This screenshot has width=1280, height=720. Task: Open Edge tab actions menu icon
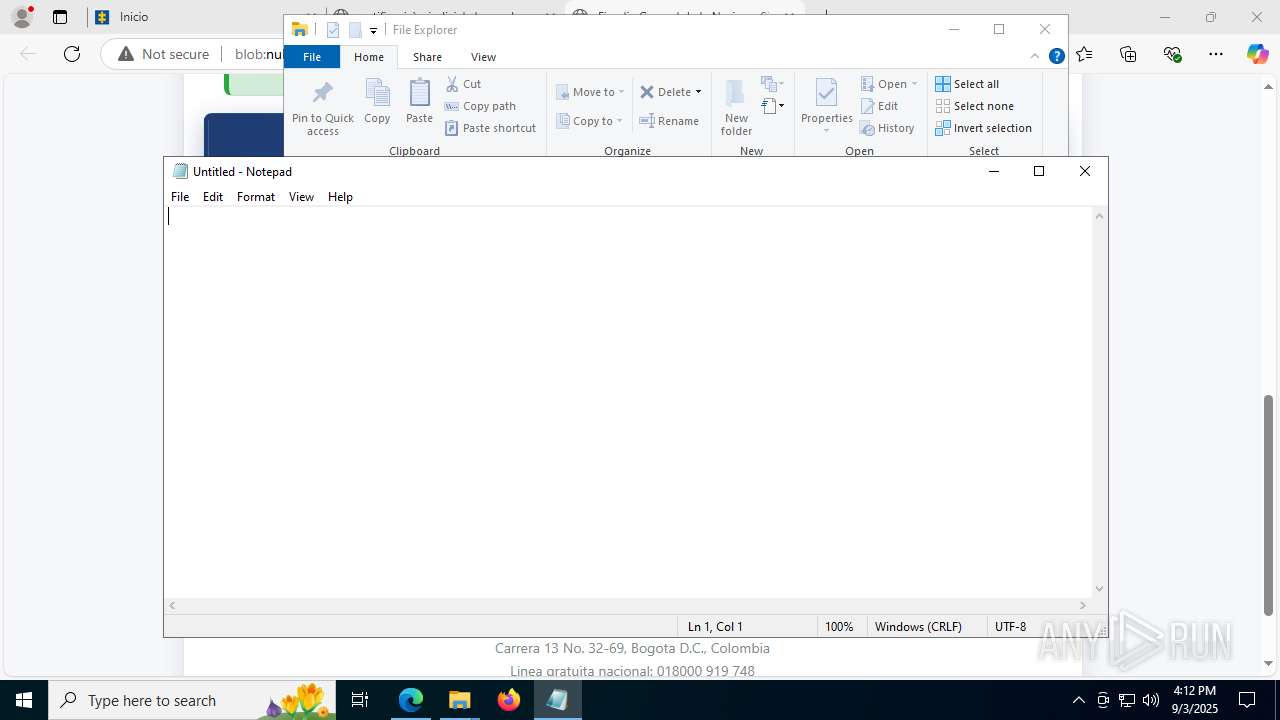tap(60, 17)
